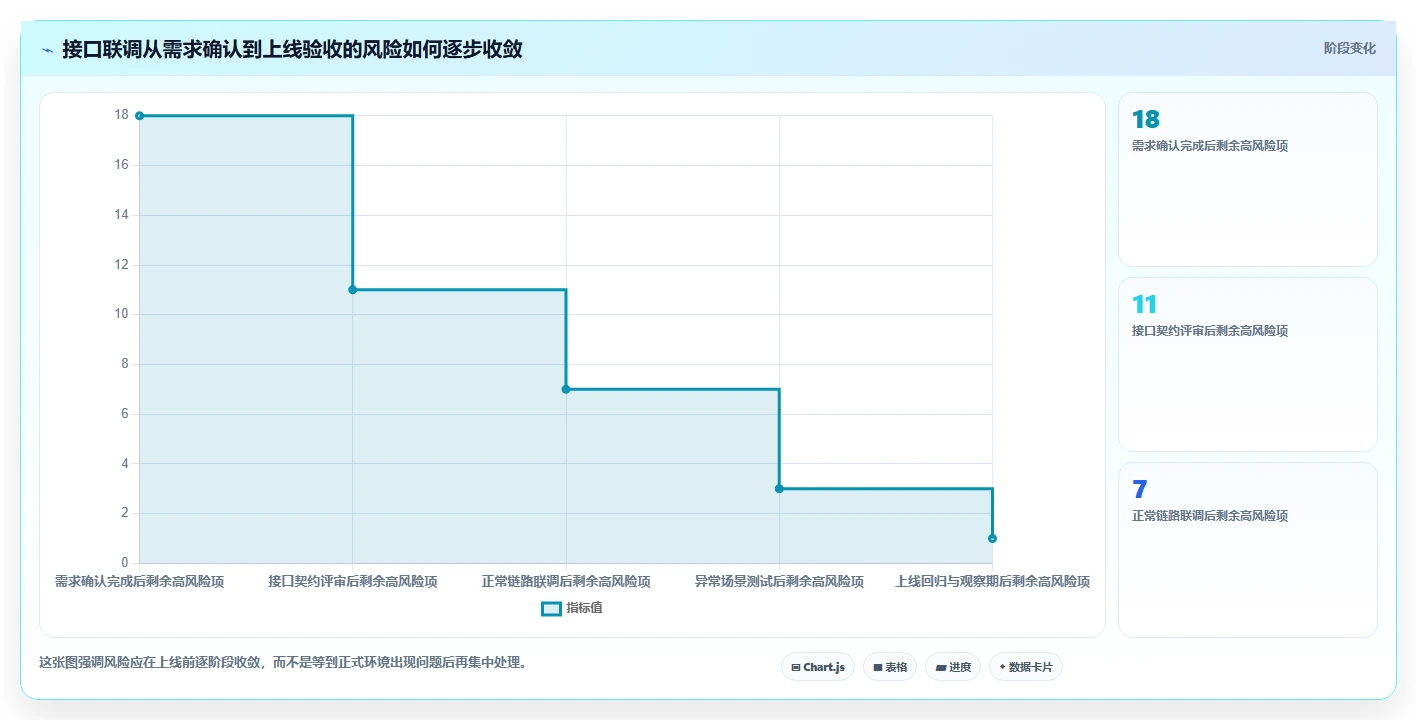The height and width of the screenshot is (720, 1417).
Task: Click the 进度 tag
Action: tap(952, 667)
